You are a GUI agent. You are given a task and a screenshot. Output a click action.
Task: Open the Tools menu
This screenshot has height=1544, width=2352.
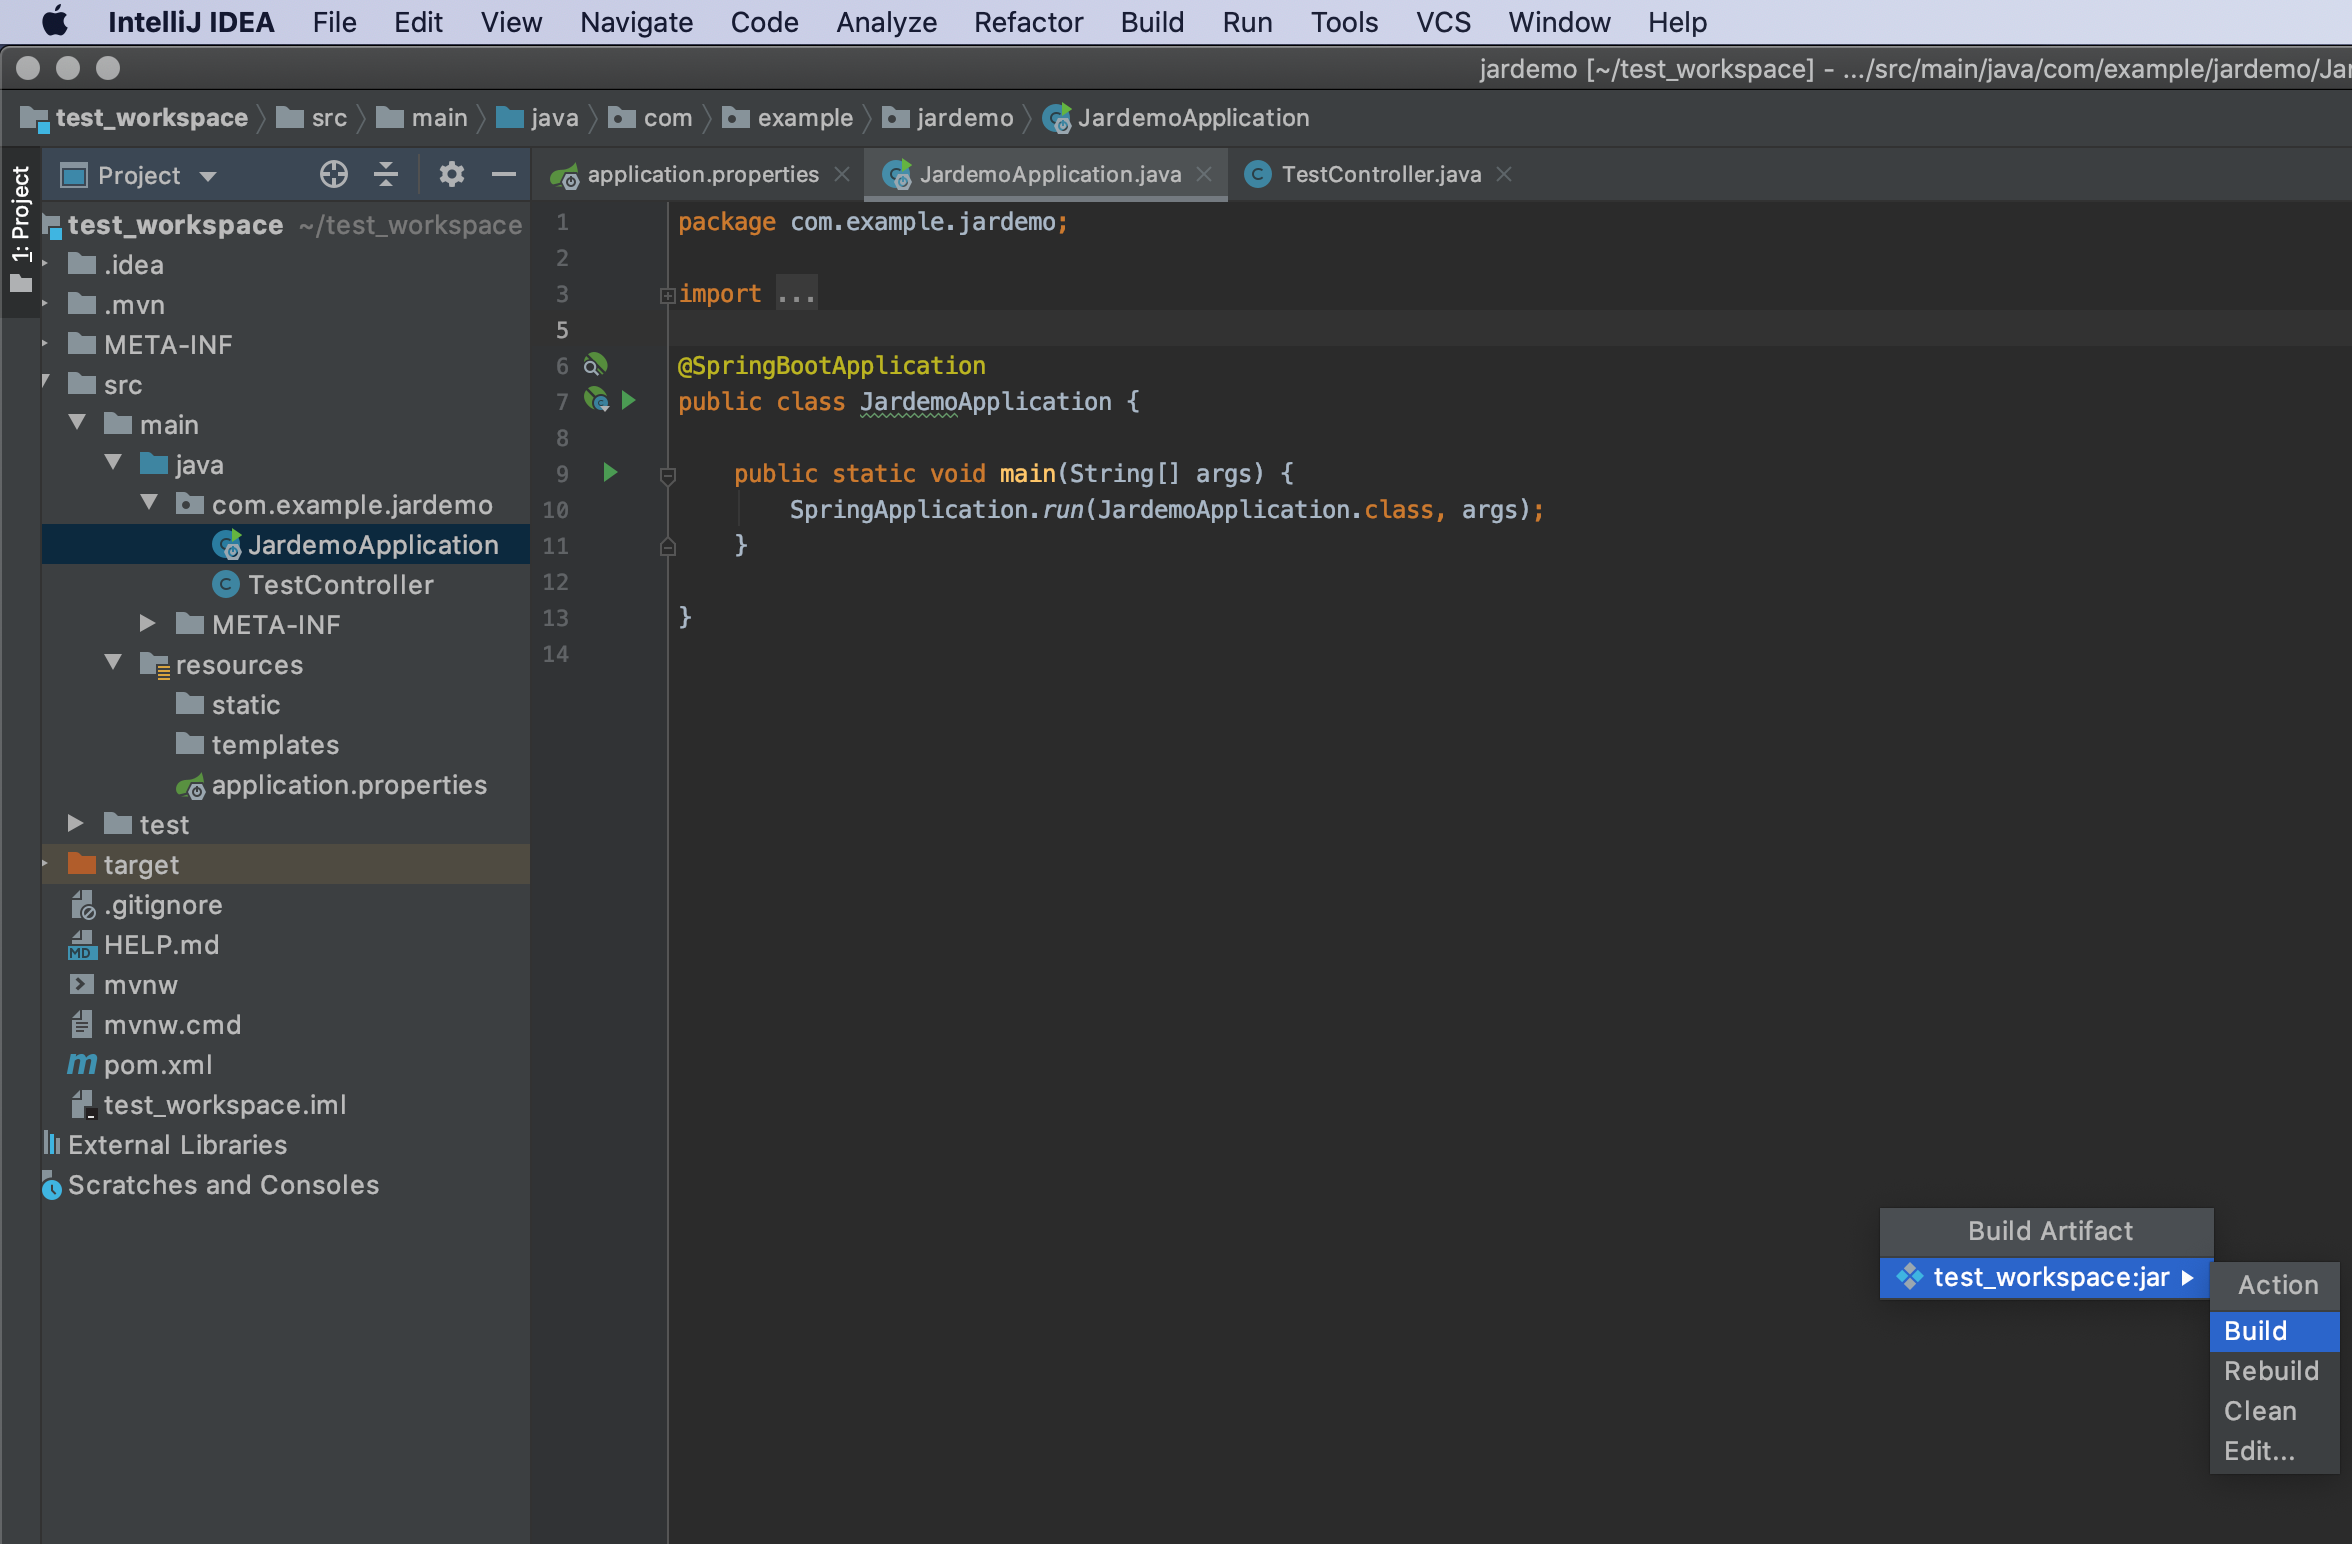coord(1344,22)
